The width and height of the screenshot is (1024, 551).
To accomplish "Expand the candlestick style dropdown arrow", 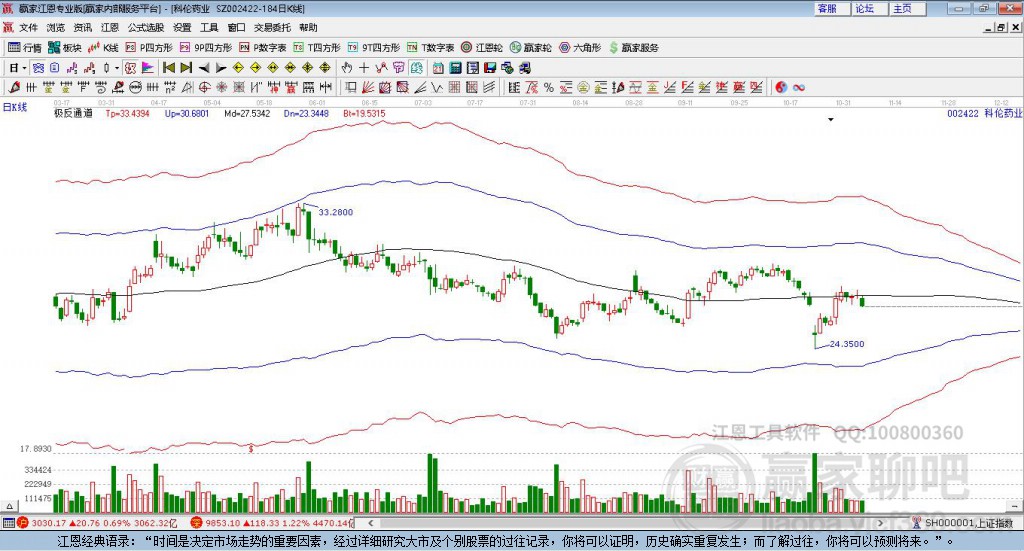I will [117, 67].
